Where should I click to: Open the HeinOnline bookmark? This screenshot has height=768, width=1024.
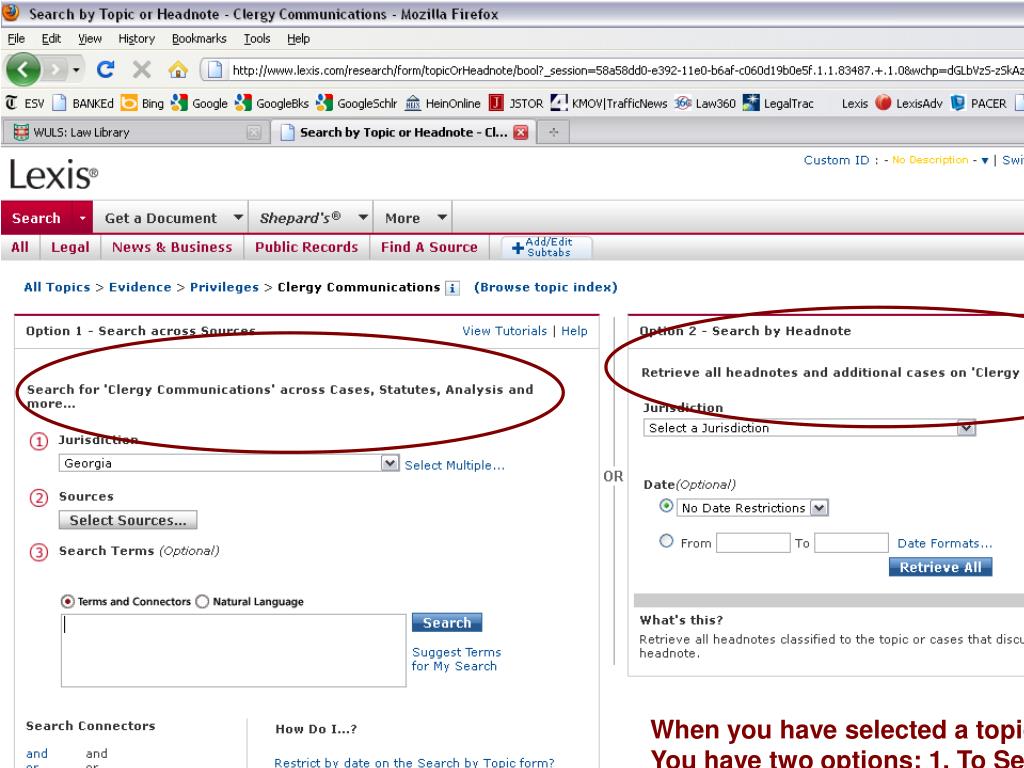442,103
